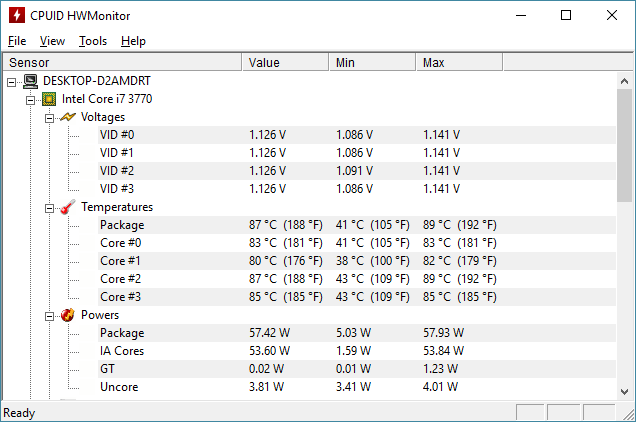Click the Voltages lightning bolt icon
The width and height of the screenshot is (636, 422).
click(68, 117)
